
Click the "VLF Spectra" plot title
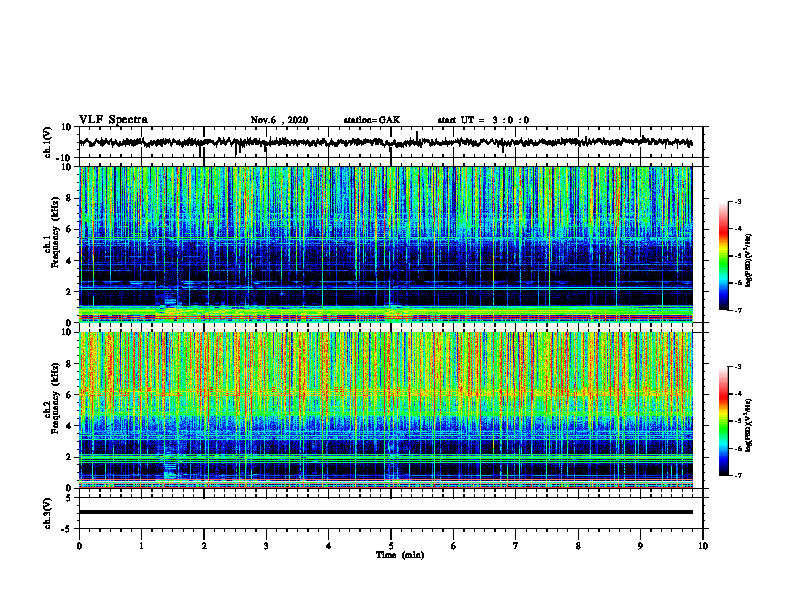point(113,119)
